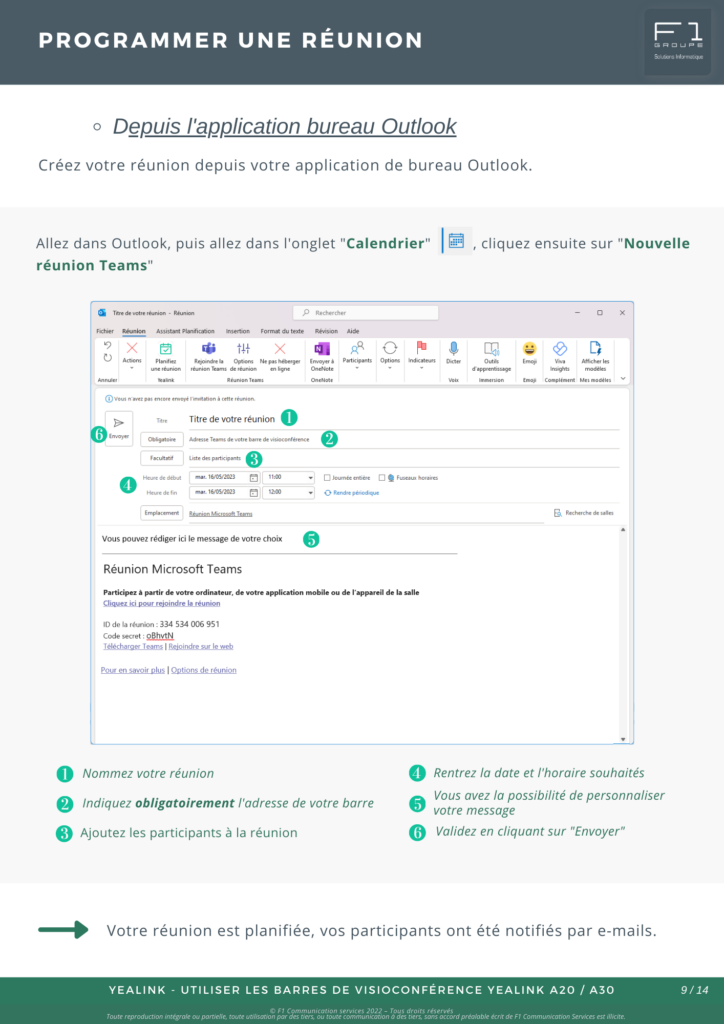Collapse the ribbon with the chevron
Screen dimensions: 724x1024
[623, 378]
